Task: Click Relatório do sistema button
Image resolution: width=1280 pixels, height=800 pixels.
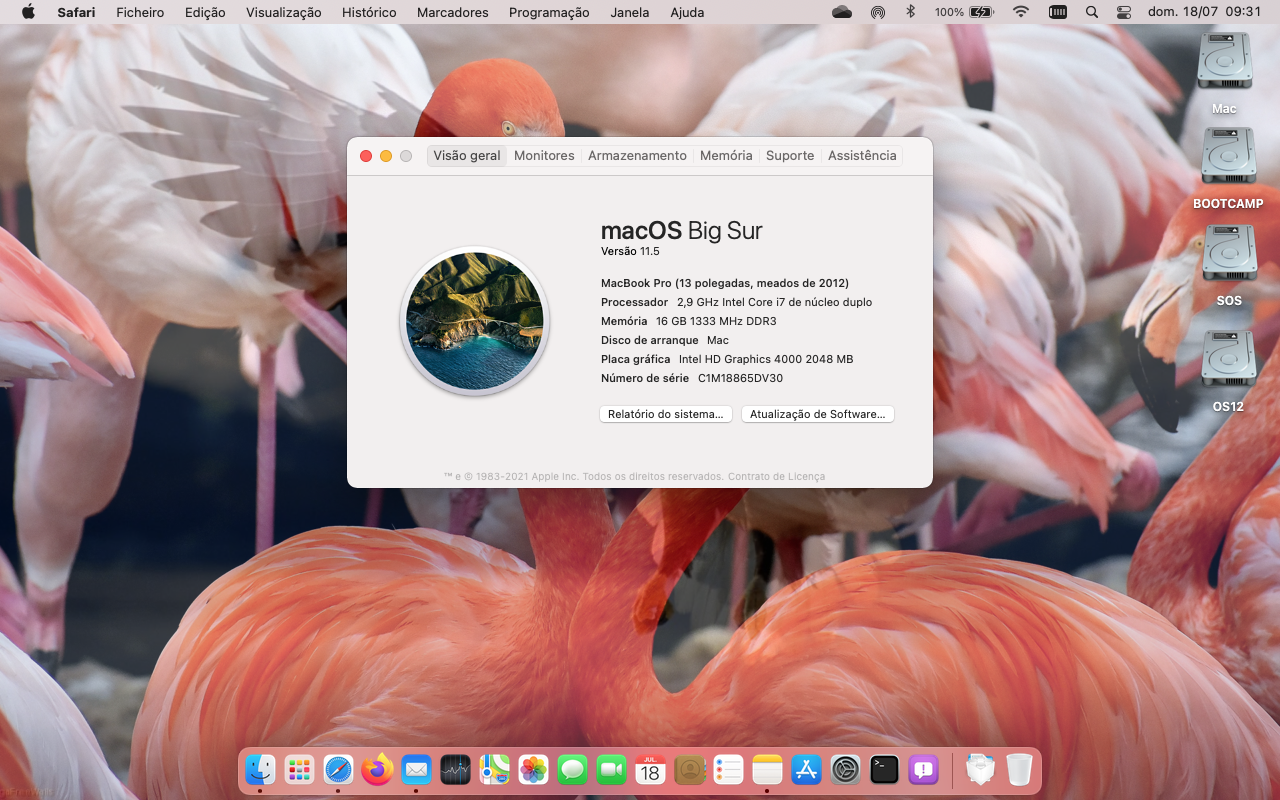Action: (666, 414)
